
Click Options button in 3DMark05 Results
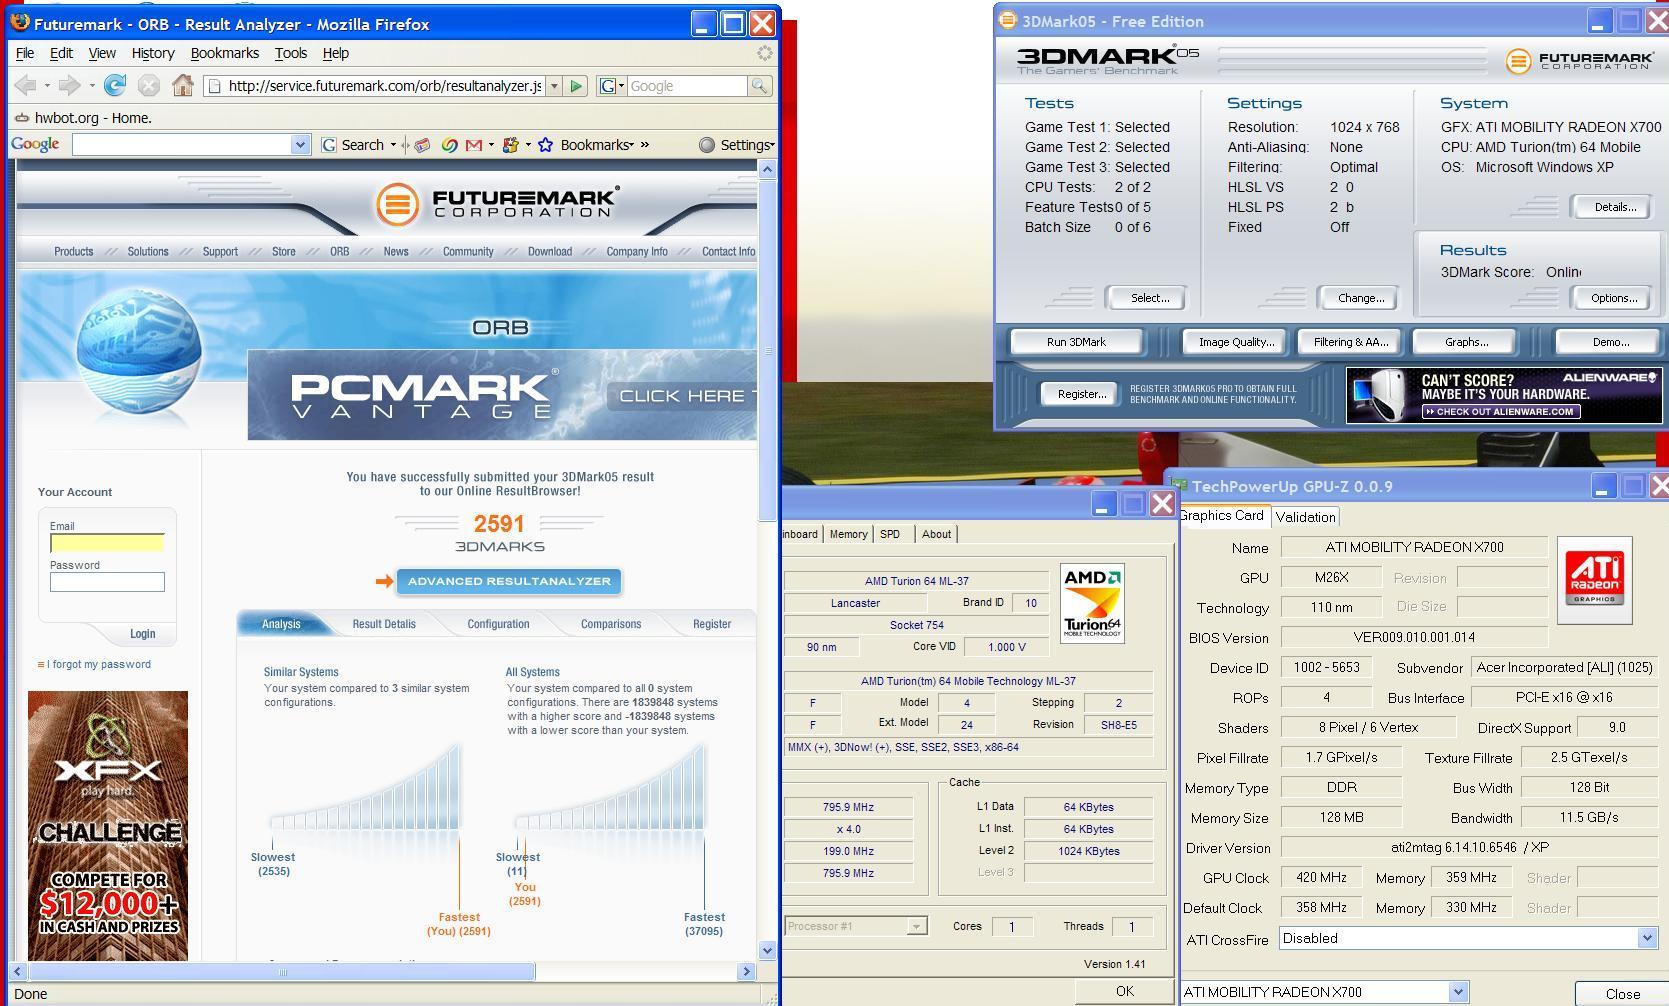[1613, 298]
